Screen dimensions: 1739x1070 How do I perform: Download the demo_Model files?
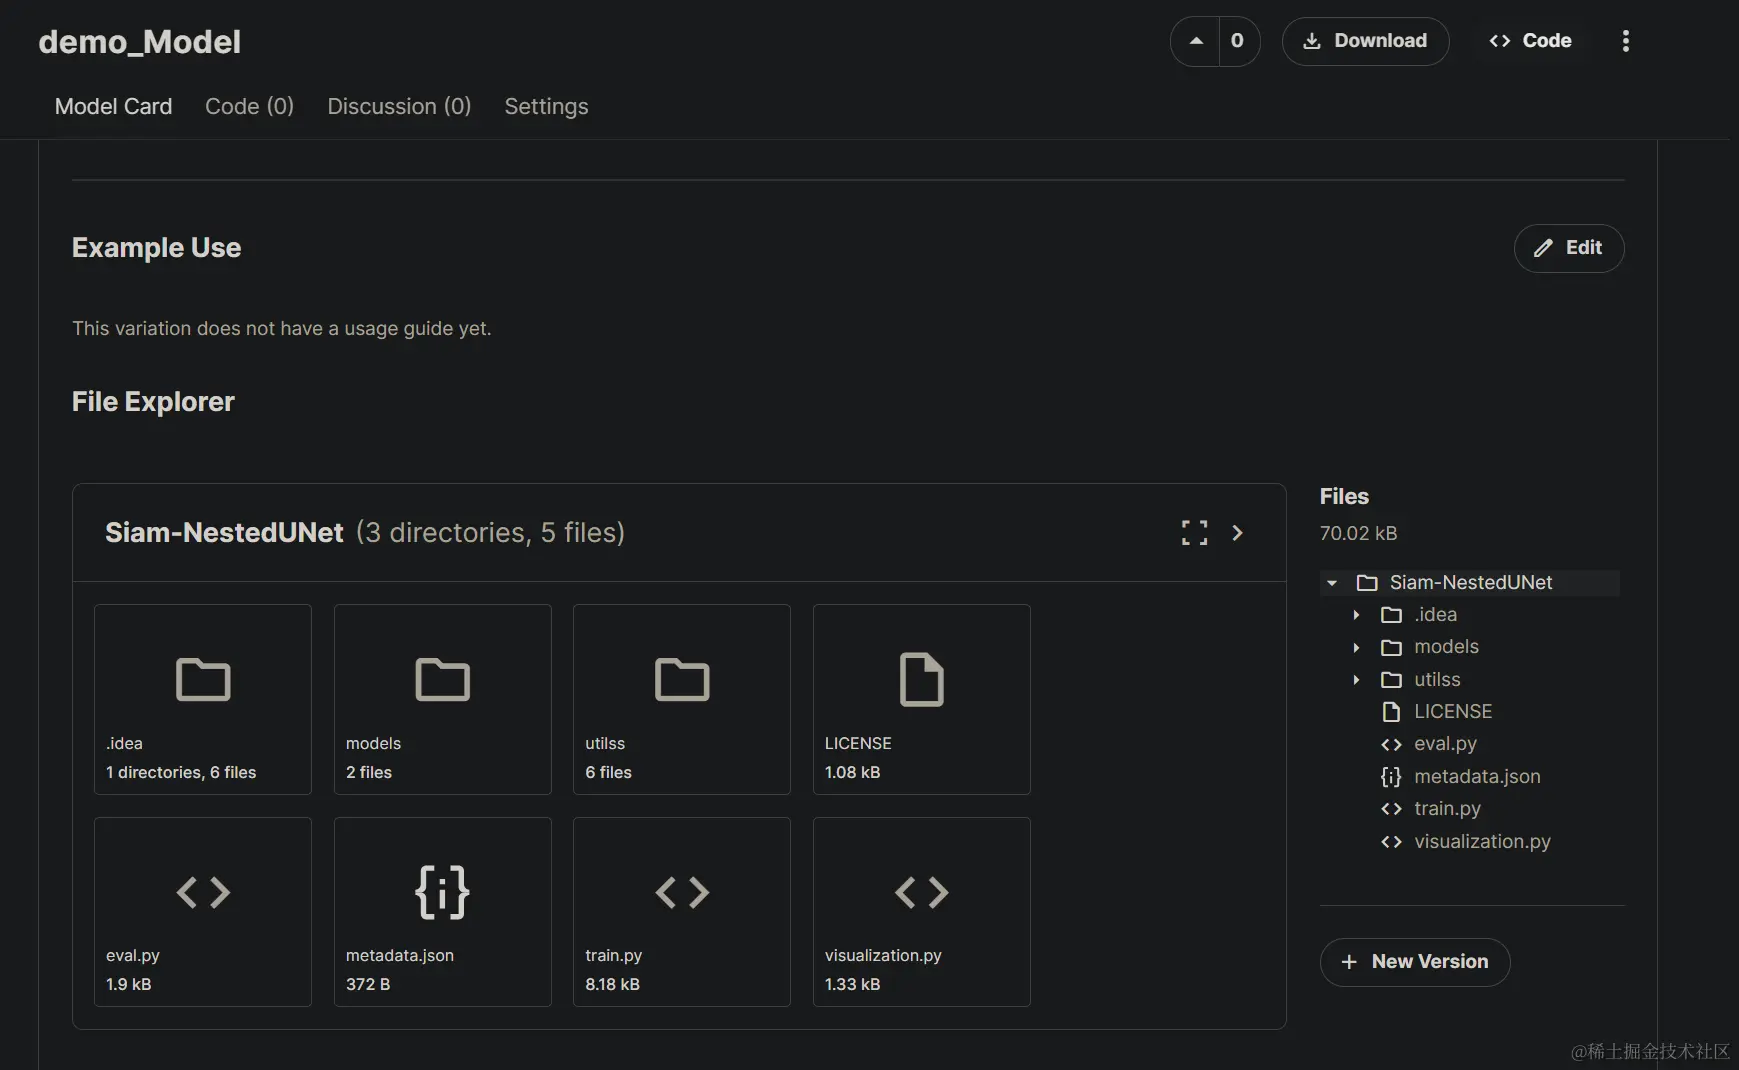click(x=1365, y=41)
